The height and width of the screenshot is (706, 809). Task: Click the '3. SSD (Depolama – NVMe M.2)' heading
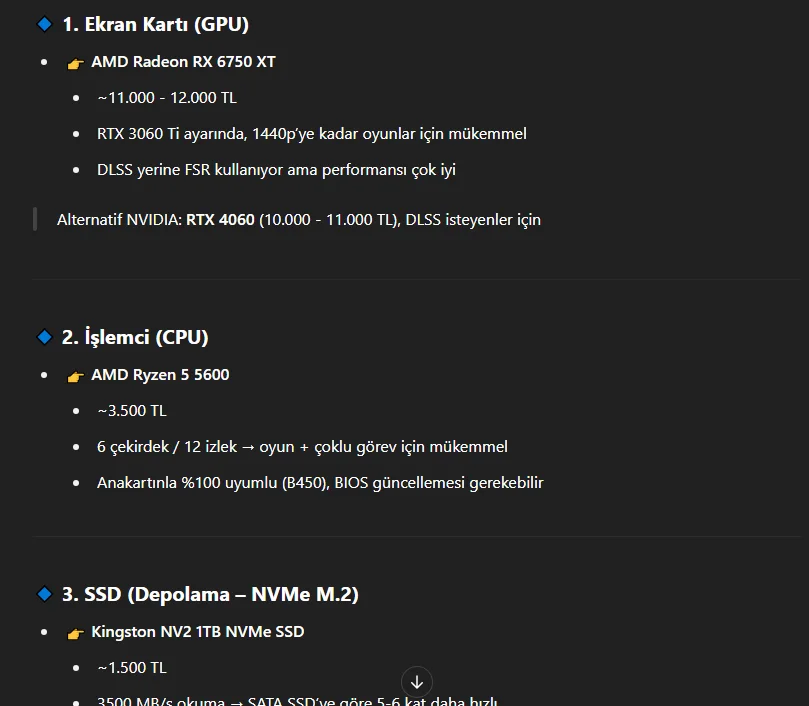(x=210, y=594)
